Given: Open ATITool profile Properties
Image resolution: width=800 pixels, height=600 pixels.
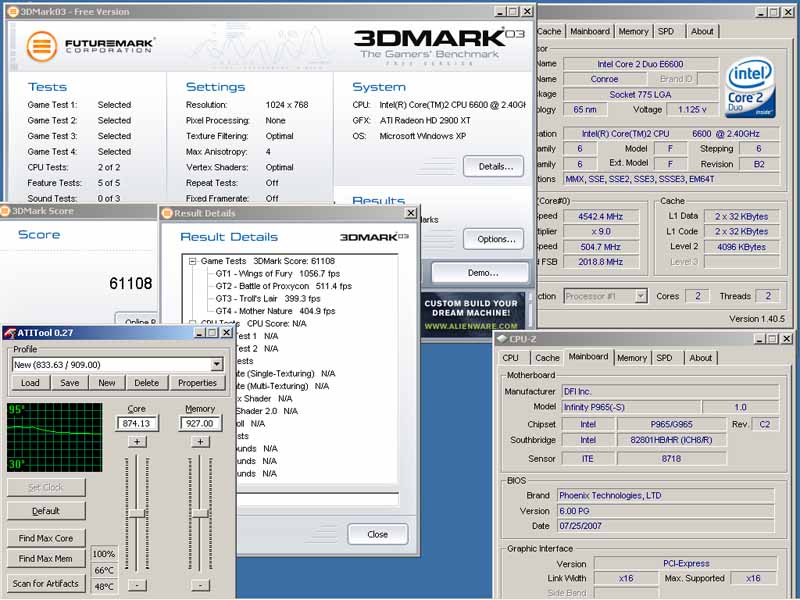Looking at the screenshot, I should point(197,383).
